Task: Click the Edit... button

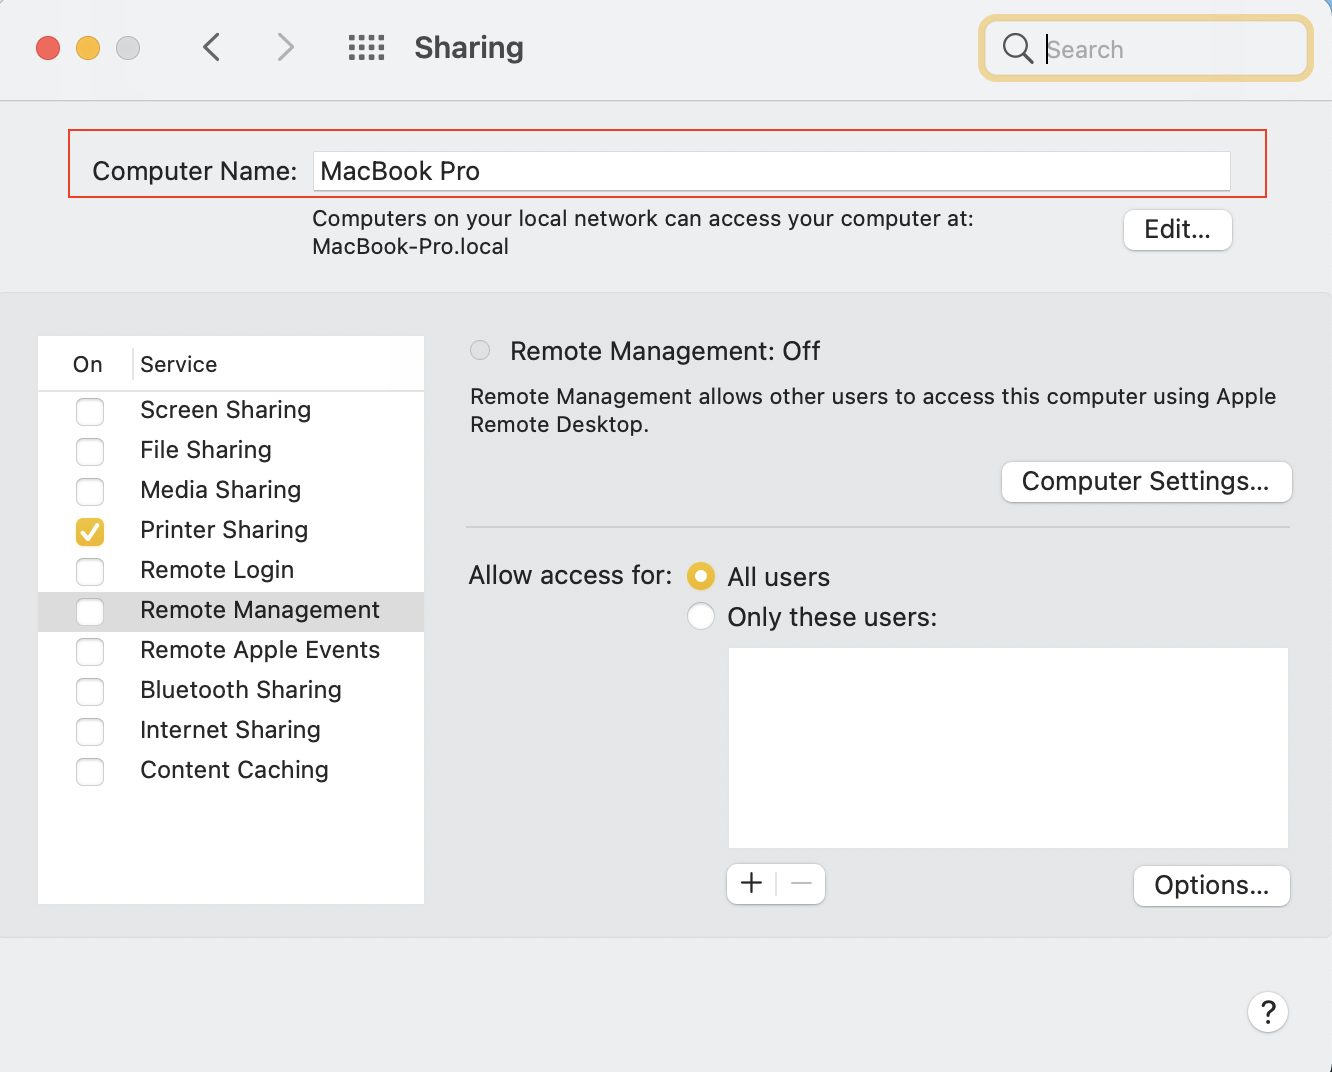Action: tap(1177, 230)
